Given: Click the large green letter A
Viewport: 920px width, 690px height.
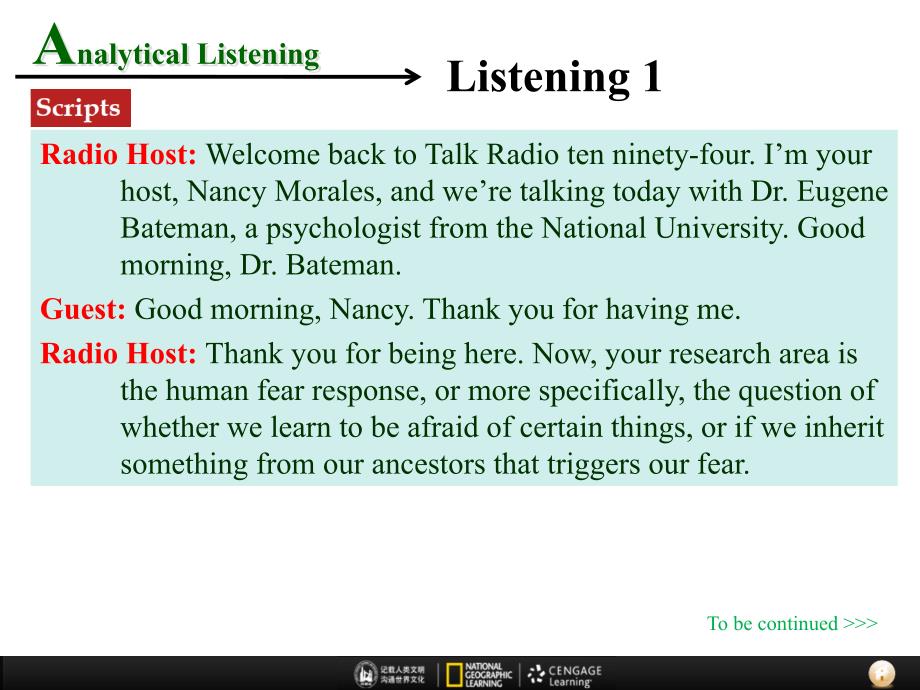Looking at the screenshot, I should click(50, 46).
